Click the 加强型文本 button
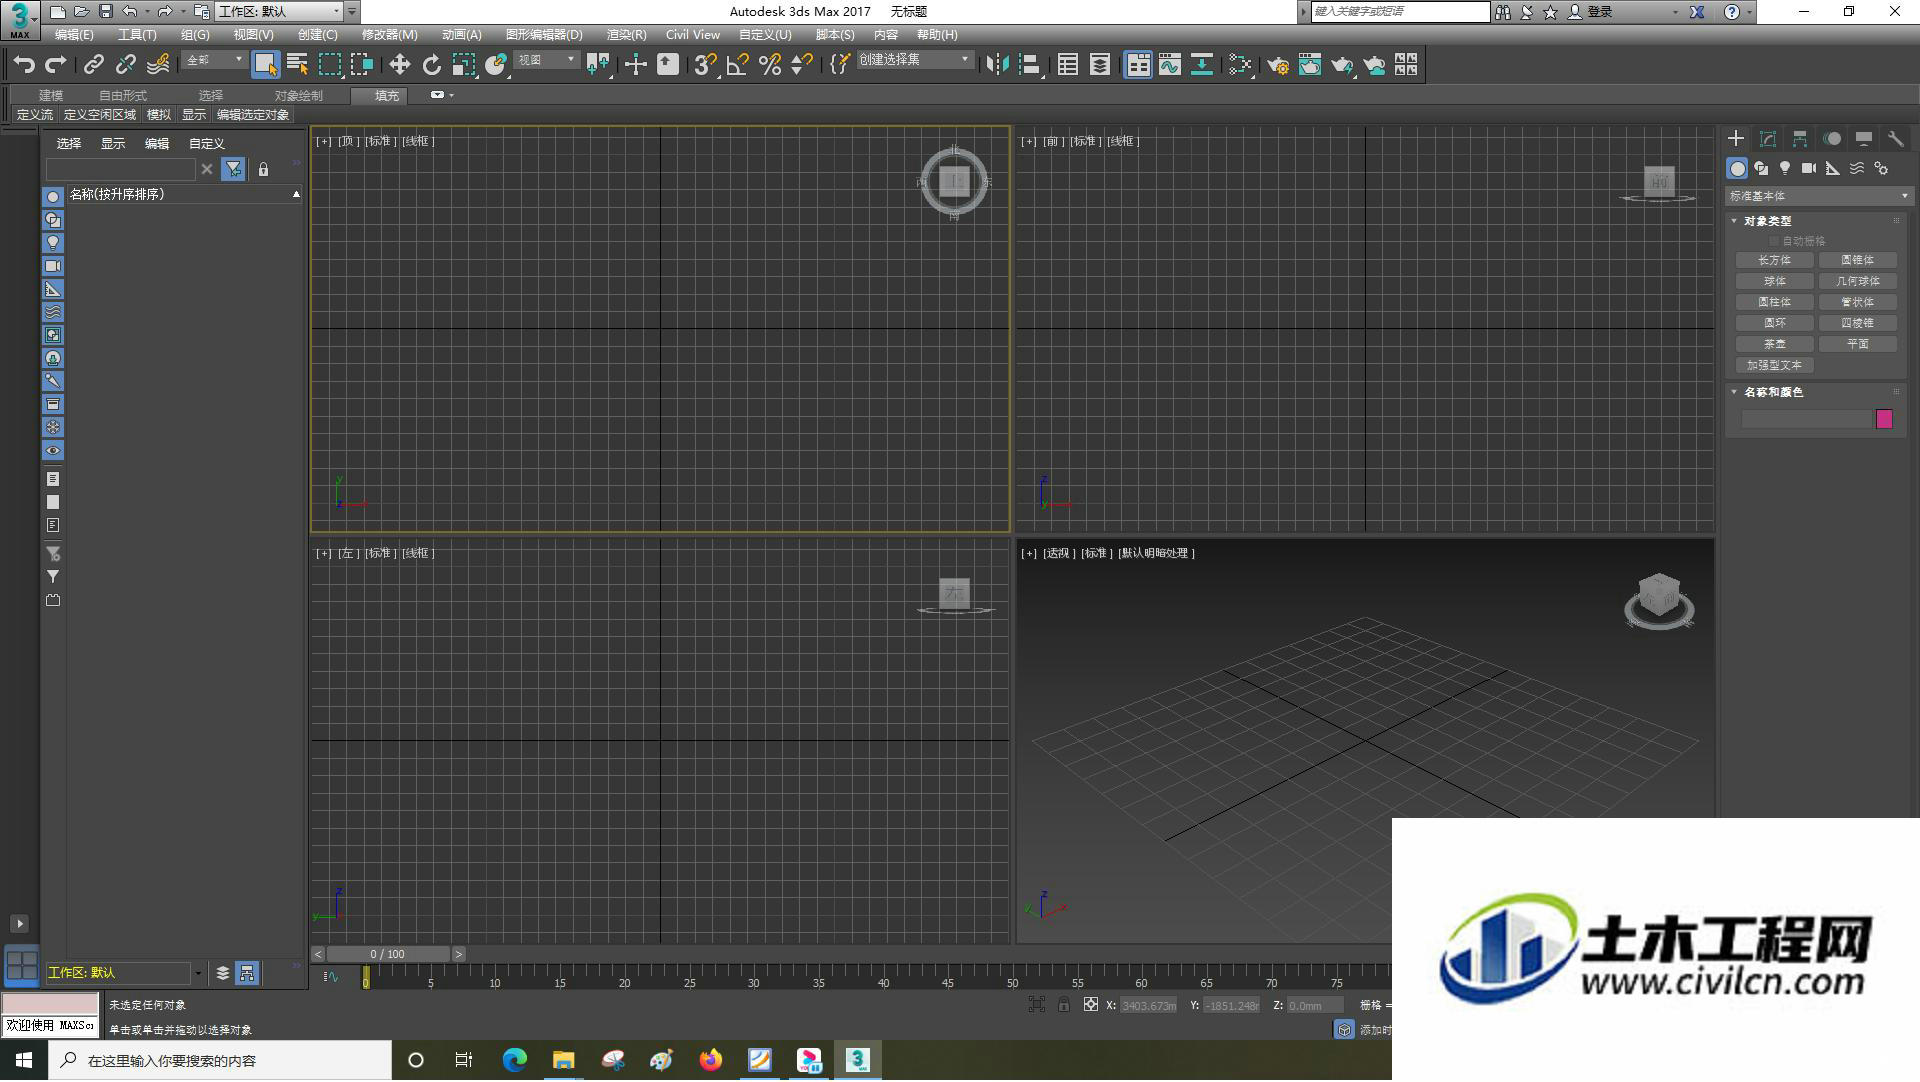 [x=1774, y=366]
